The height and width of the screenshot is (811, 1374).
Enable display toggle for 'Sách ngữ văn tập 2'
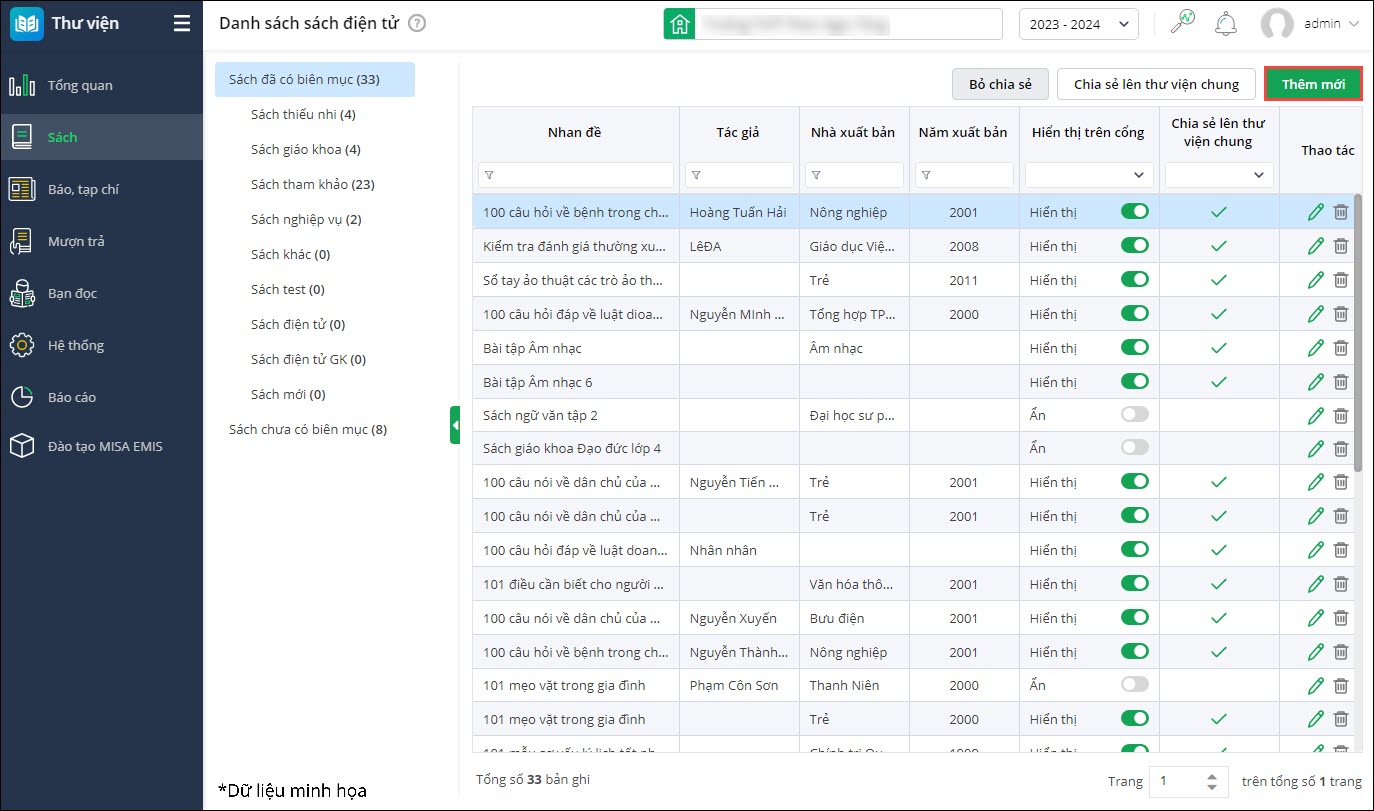(x=1134, y=415)
